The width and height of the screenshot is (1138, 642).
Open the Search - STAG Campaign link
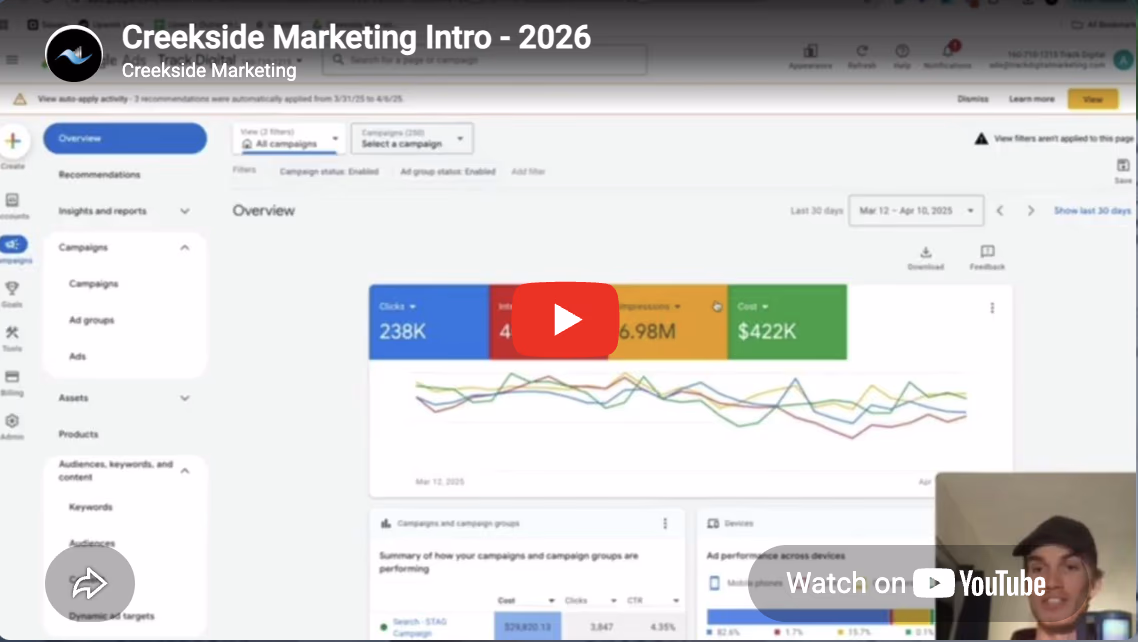419,627
